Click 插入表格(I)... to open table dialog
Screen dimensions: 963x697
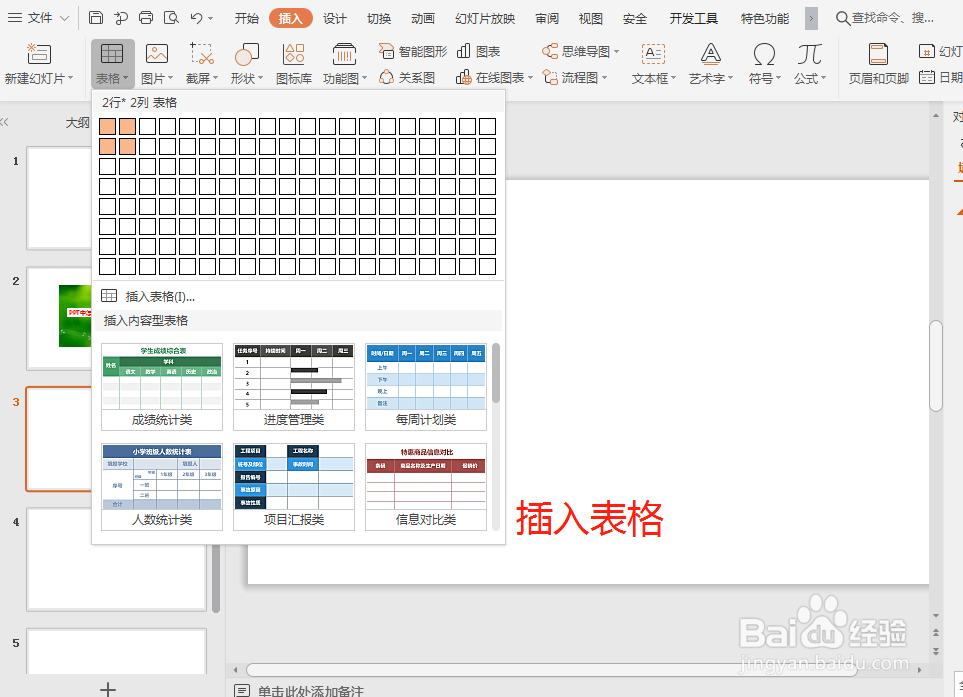coord(158,295)
